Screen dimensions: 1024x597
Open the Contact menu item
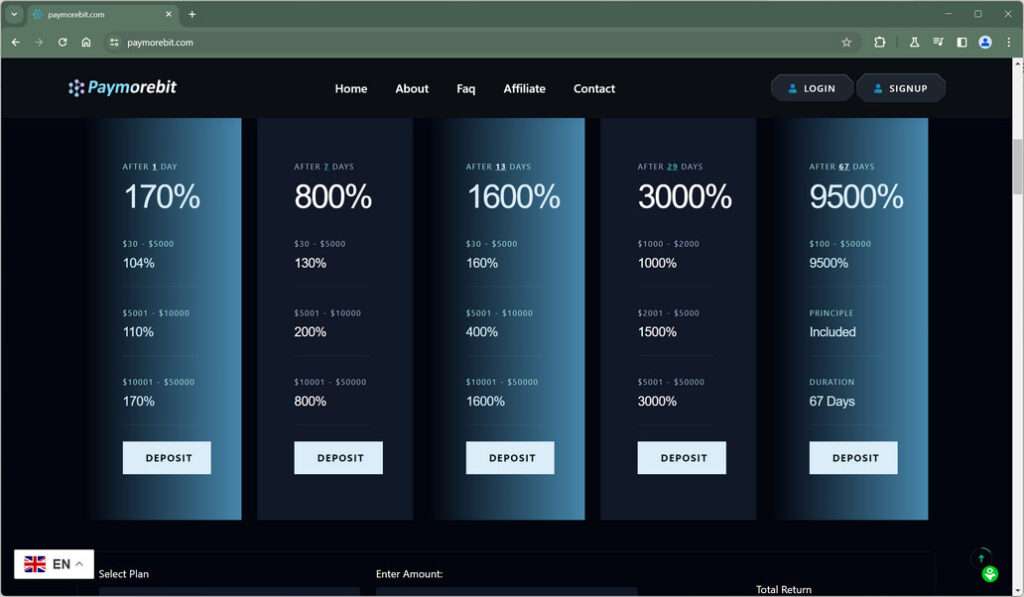pos(594,89)
